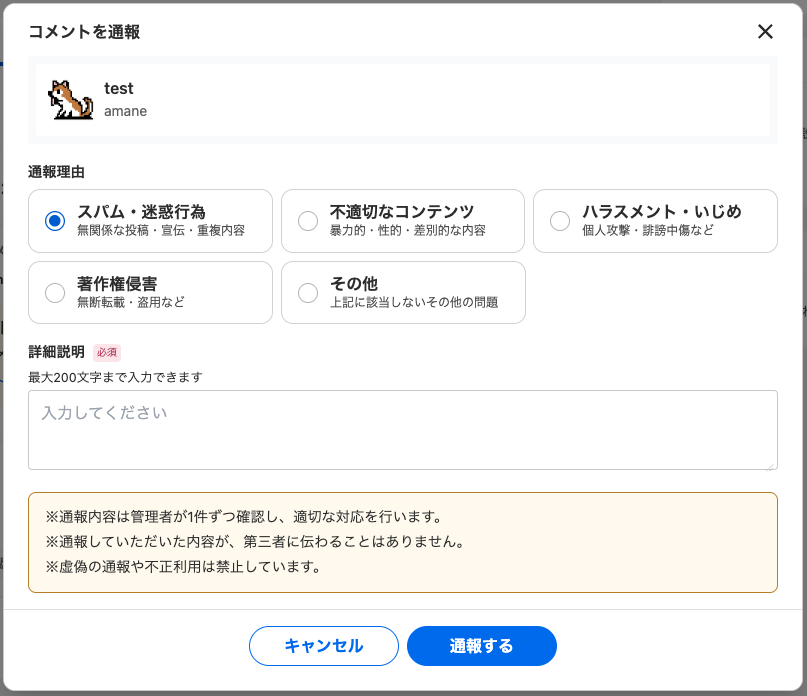Select the スパム・迷惑行為 radio button

[55, 220]
